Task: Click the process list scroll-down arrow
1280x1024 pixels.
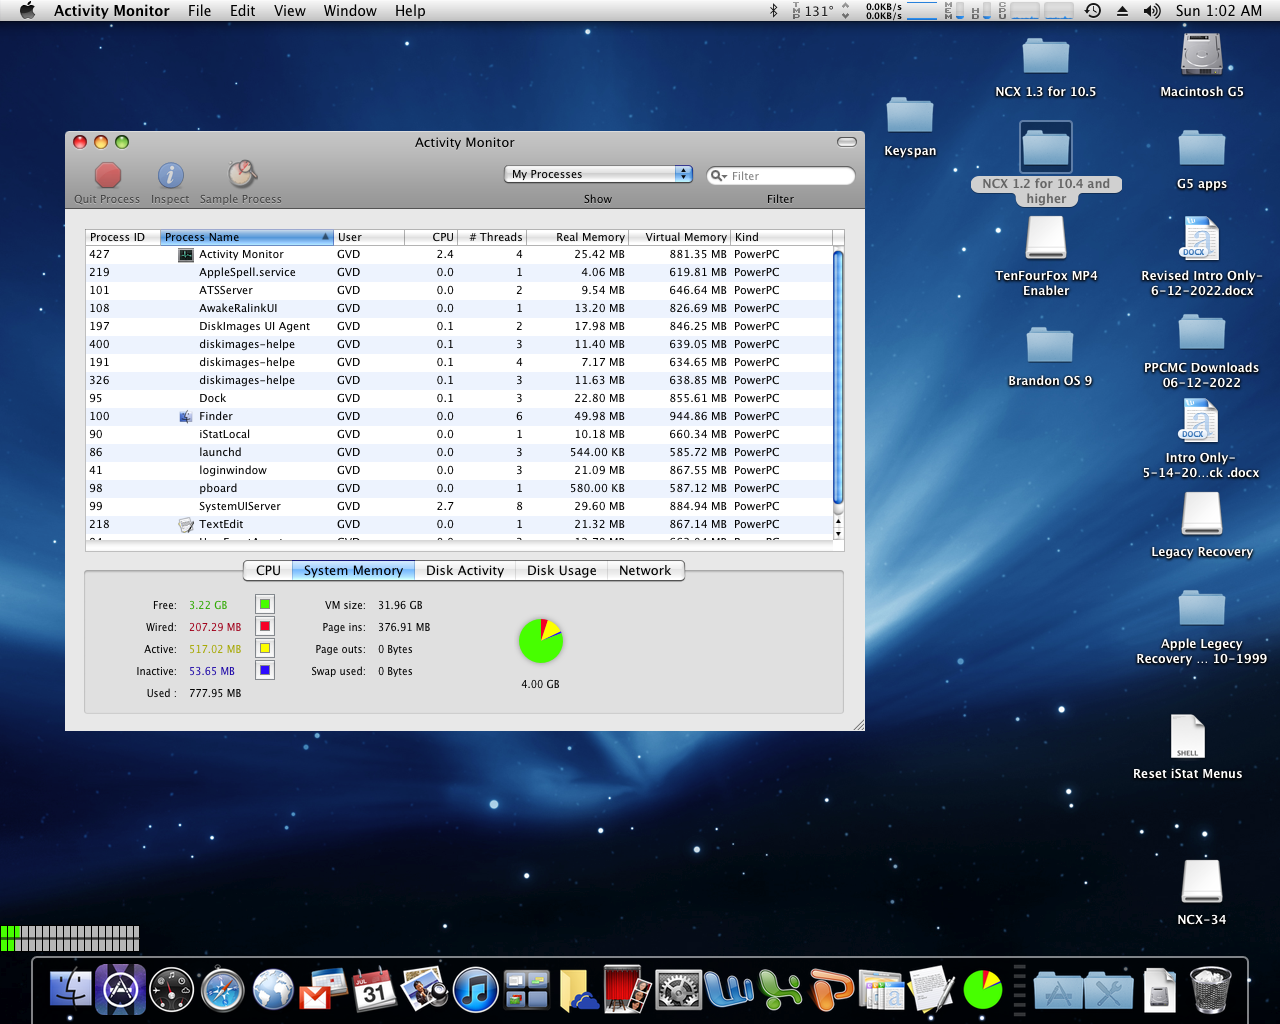Action: pos(838,534)
